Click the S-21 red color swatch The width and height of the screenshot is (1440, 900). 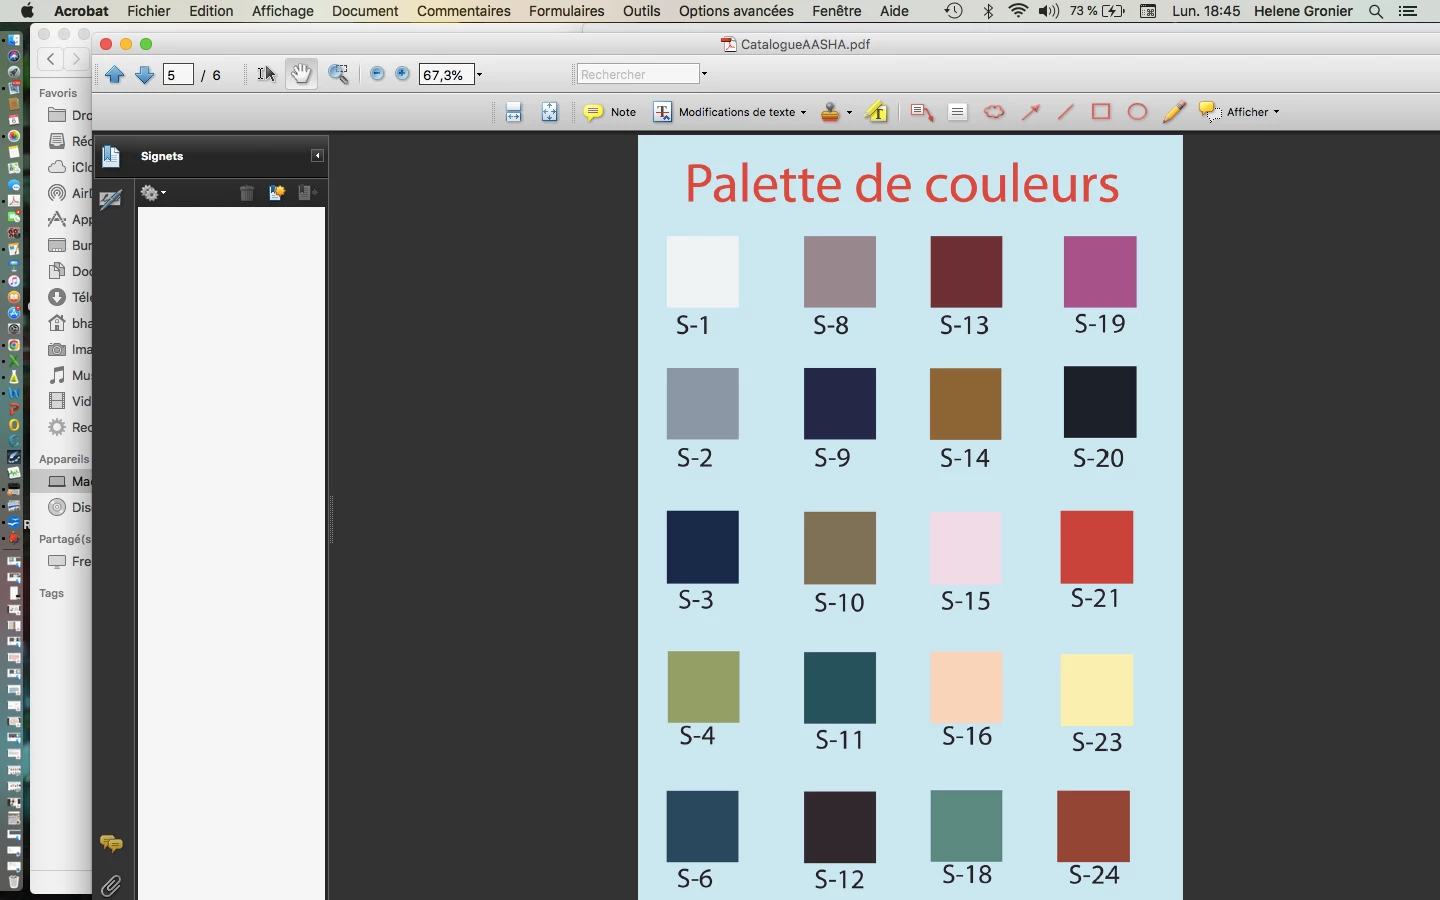click(x=1097, y=547)
